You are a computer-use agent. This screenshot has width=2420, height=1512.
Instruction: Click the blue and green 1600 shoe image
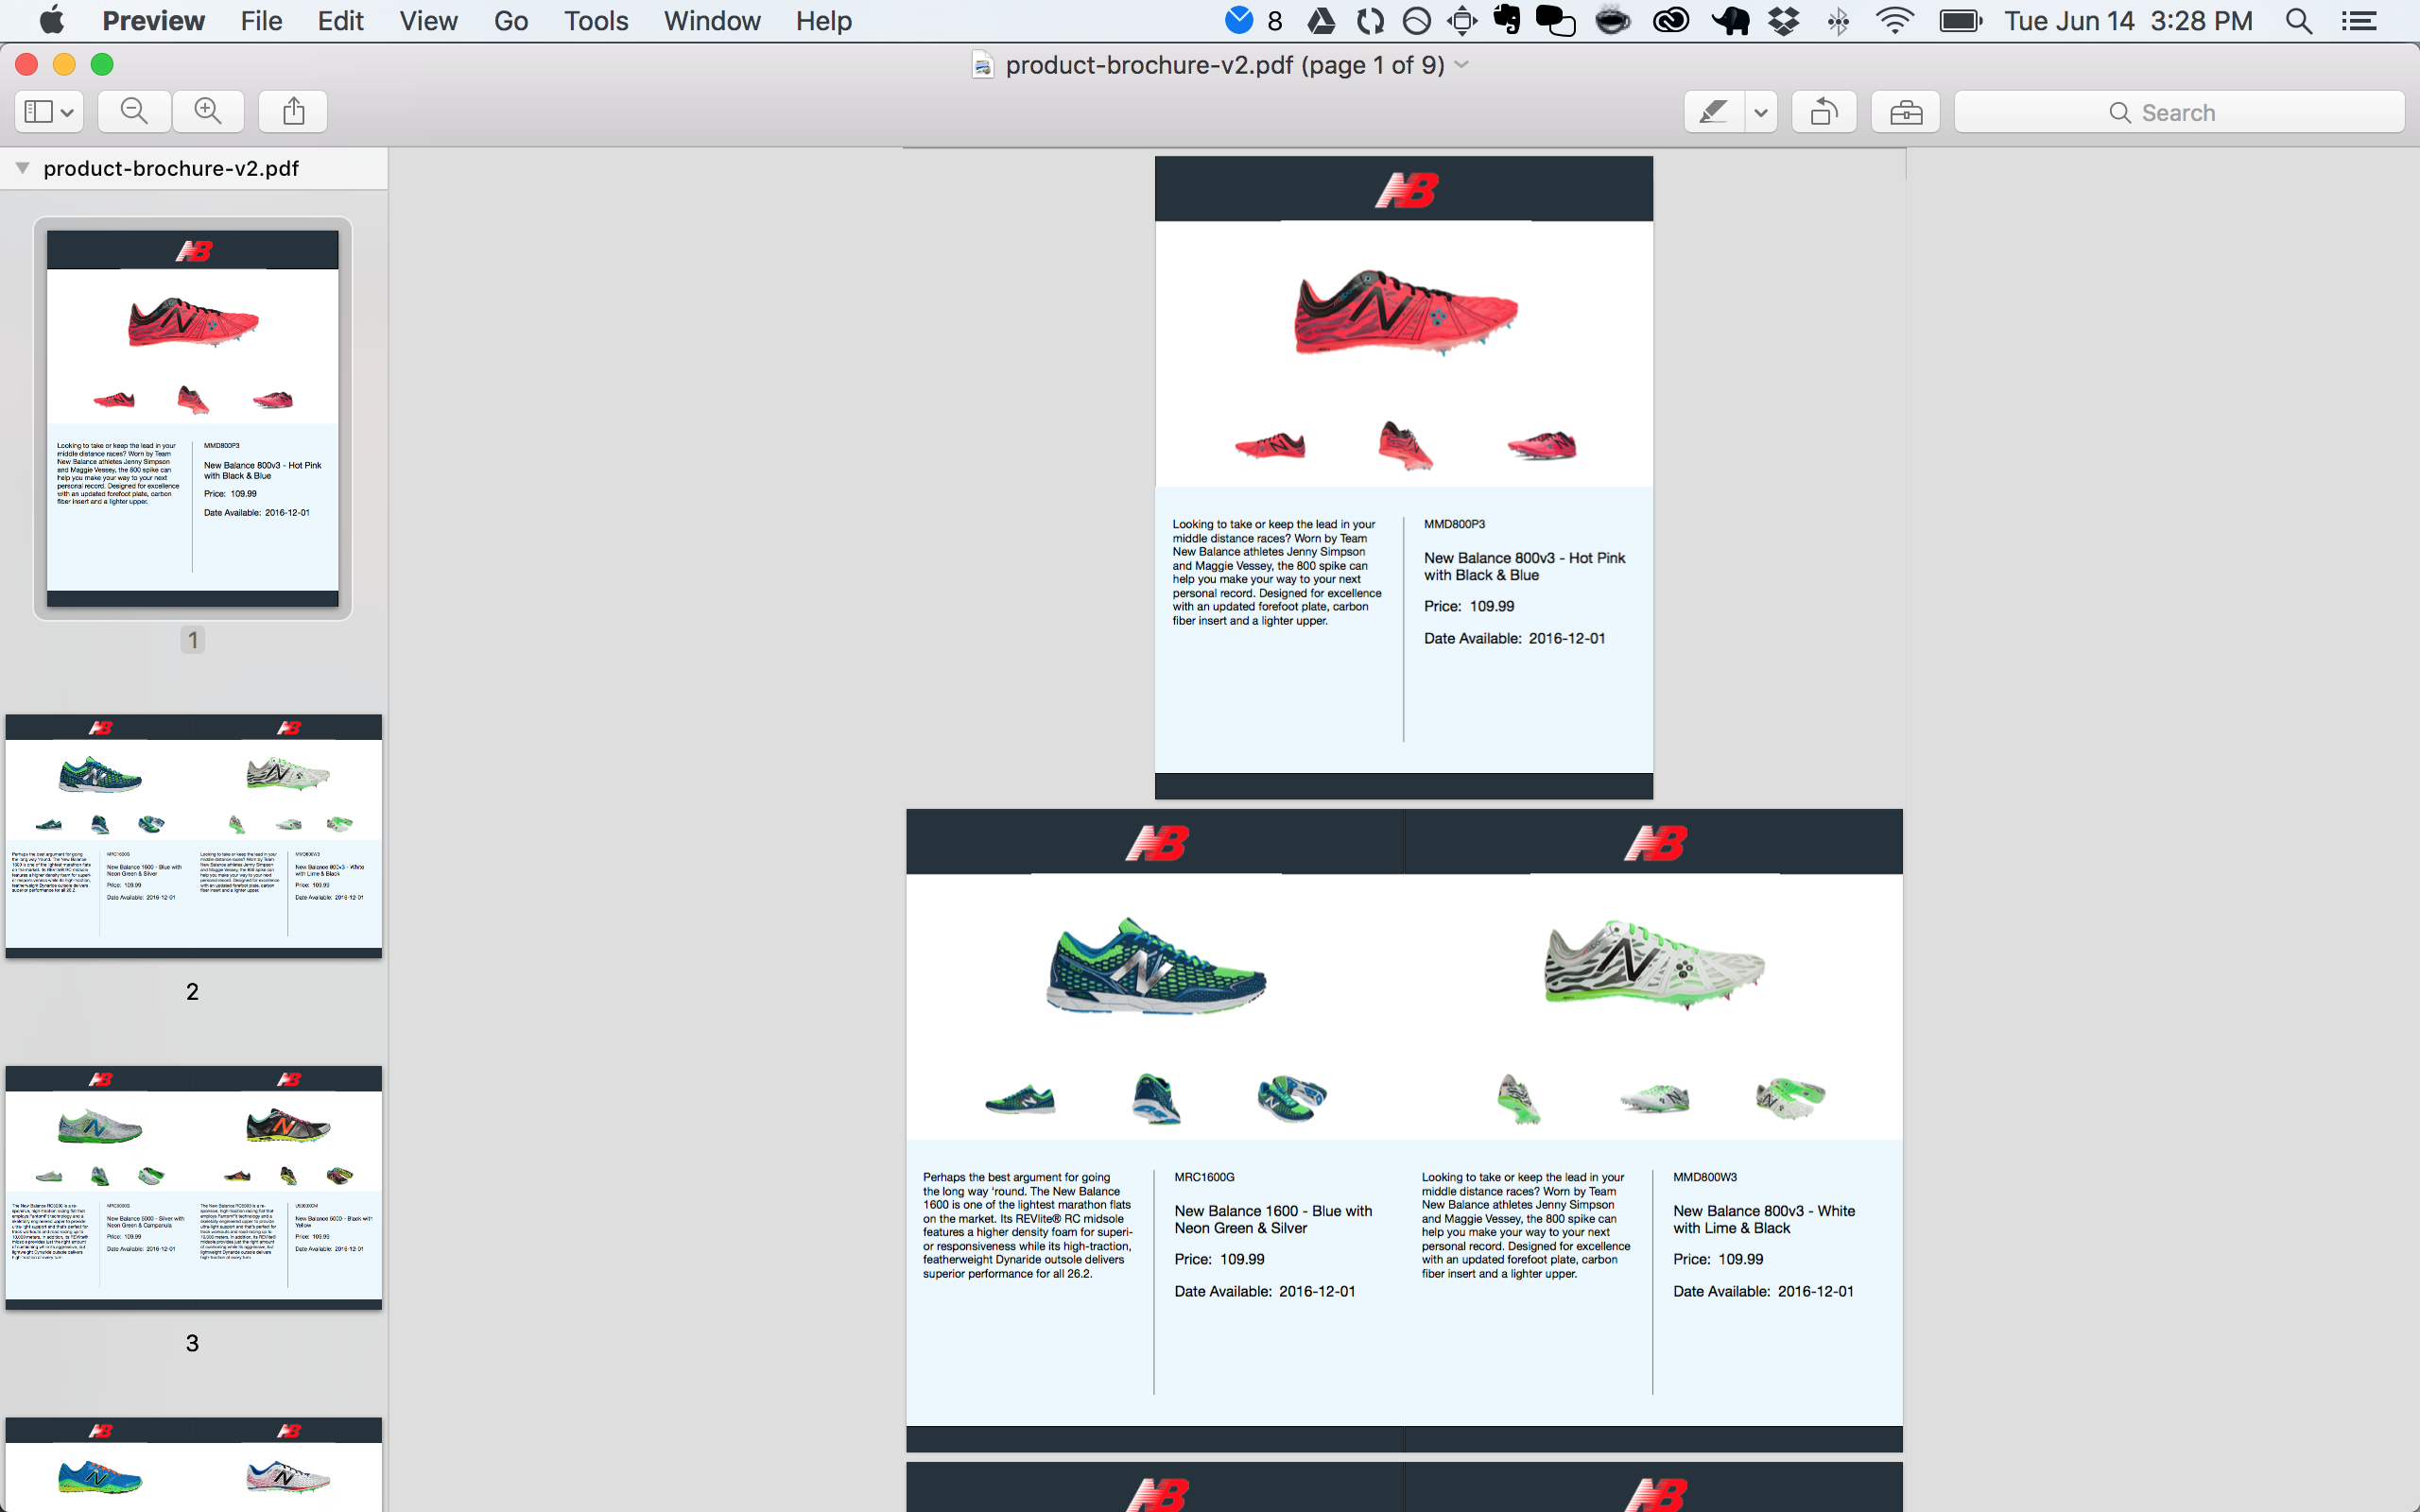(x=1156, y=965)
